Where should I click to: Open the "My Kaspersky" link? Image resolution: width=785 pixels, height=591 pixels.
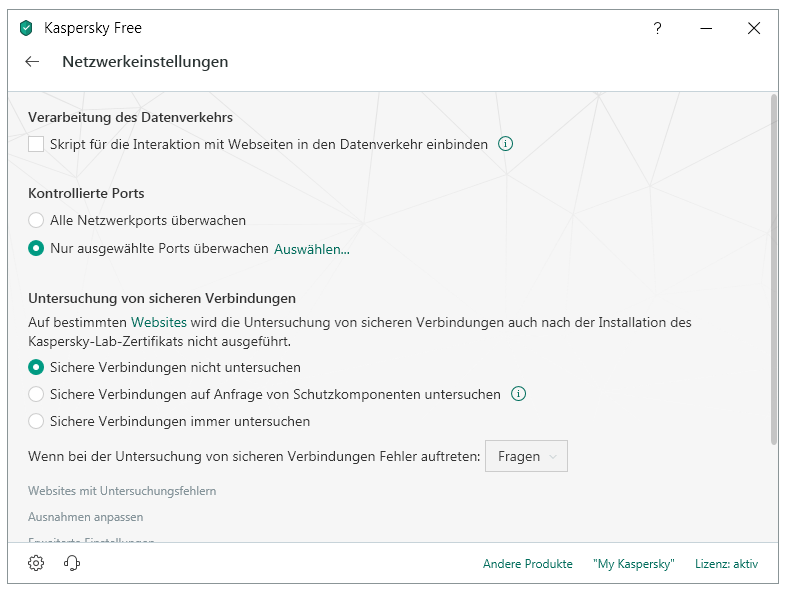tap(633, 564)
